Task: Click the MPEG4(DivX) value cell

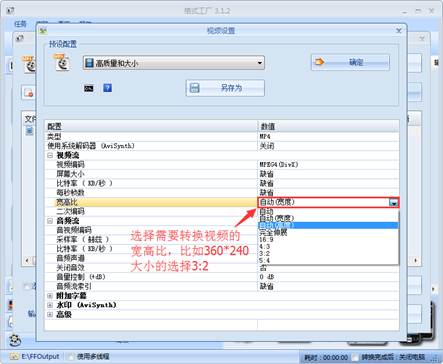Action: [x=328, y=164]
